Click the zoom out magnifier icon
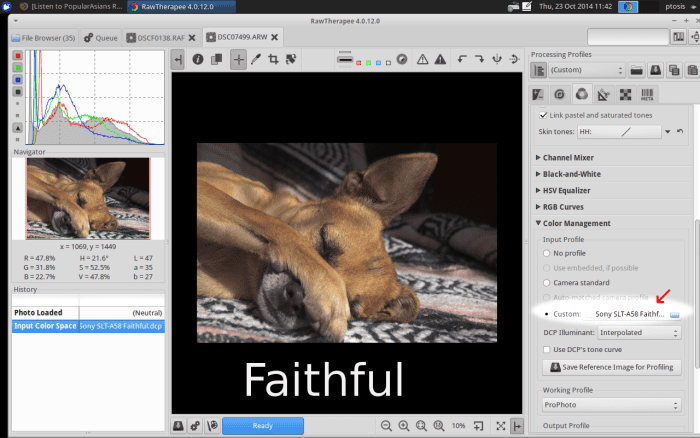 point(386,426)
